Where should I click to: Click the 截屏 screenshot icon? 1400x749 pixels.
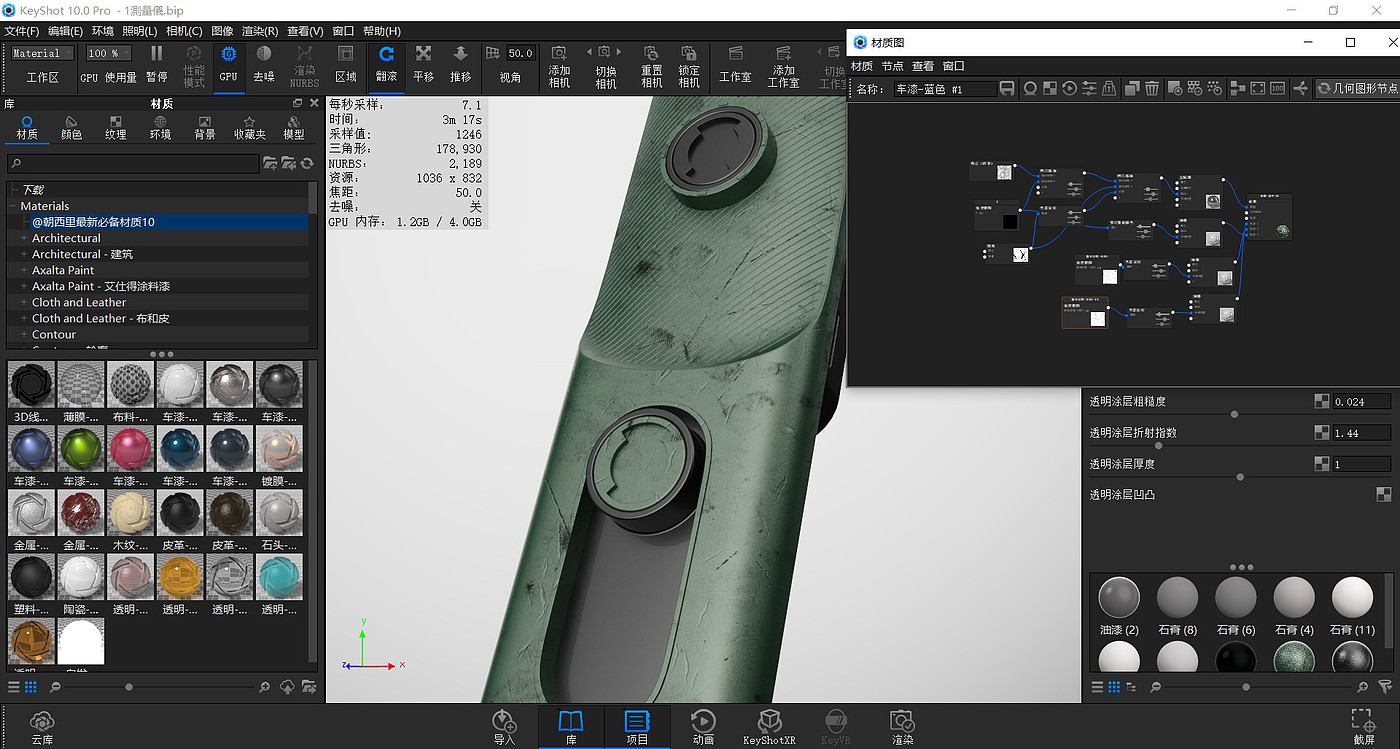click(1361, 726)
